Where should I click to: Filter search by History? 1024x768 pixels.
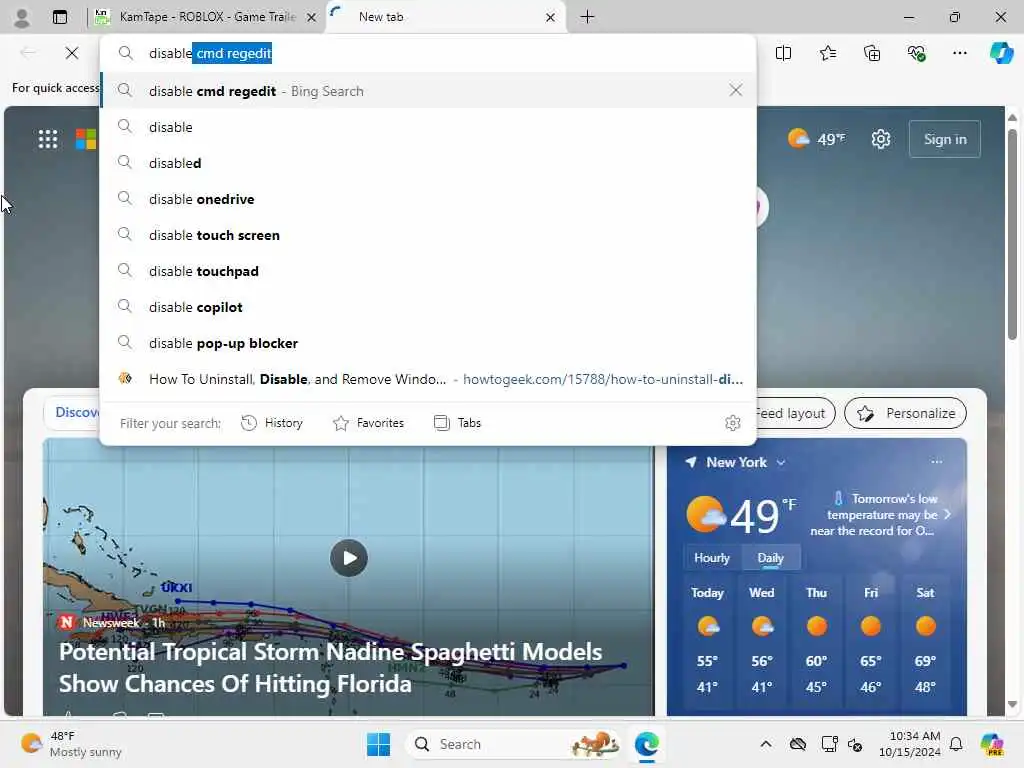tap(272, 423)
